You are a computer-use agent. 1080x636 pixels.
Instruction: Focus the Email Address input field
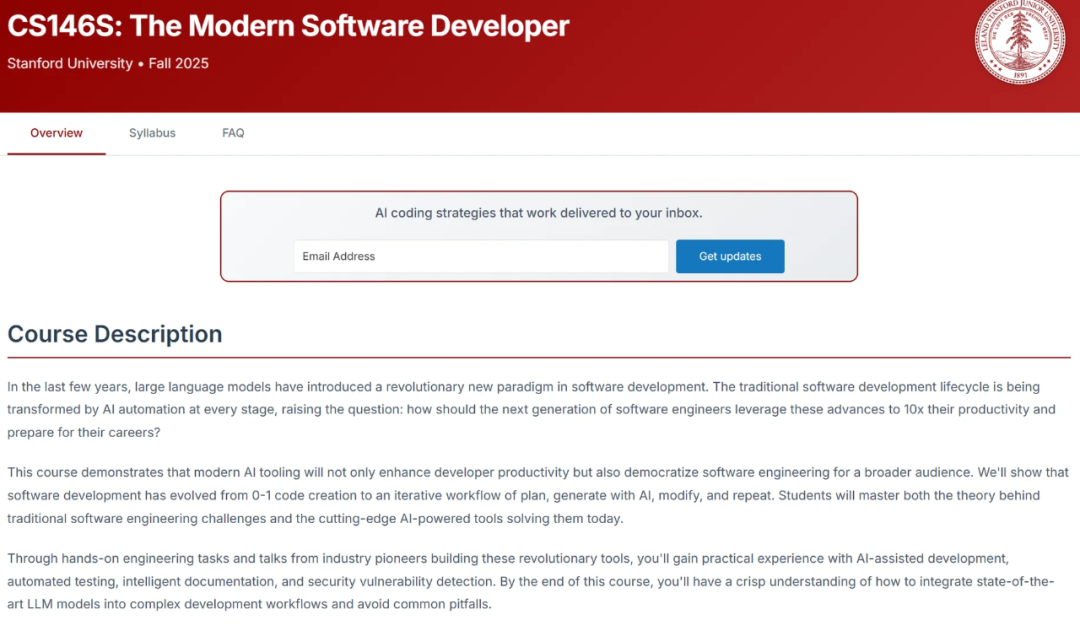pyautogui.click(x=481, y=256)
